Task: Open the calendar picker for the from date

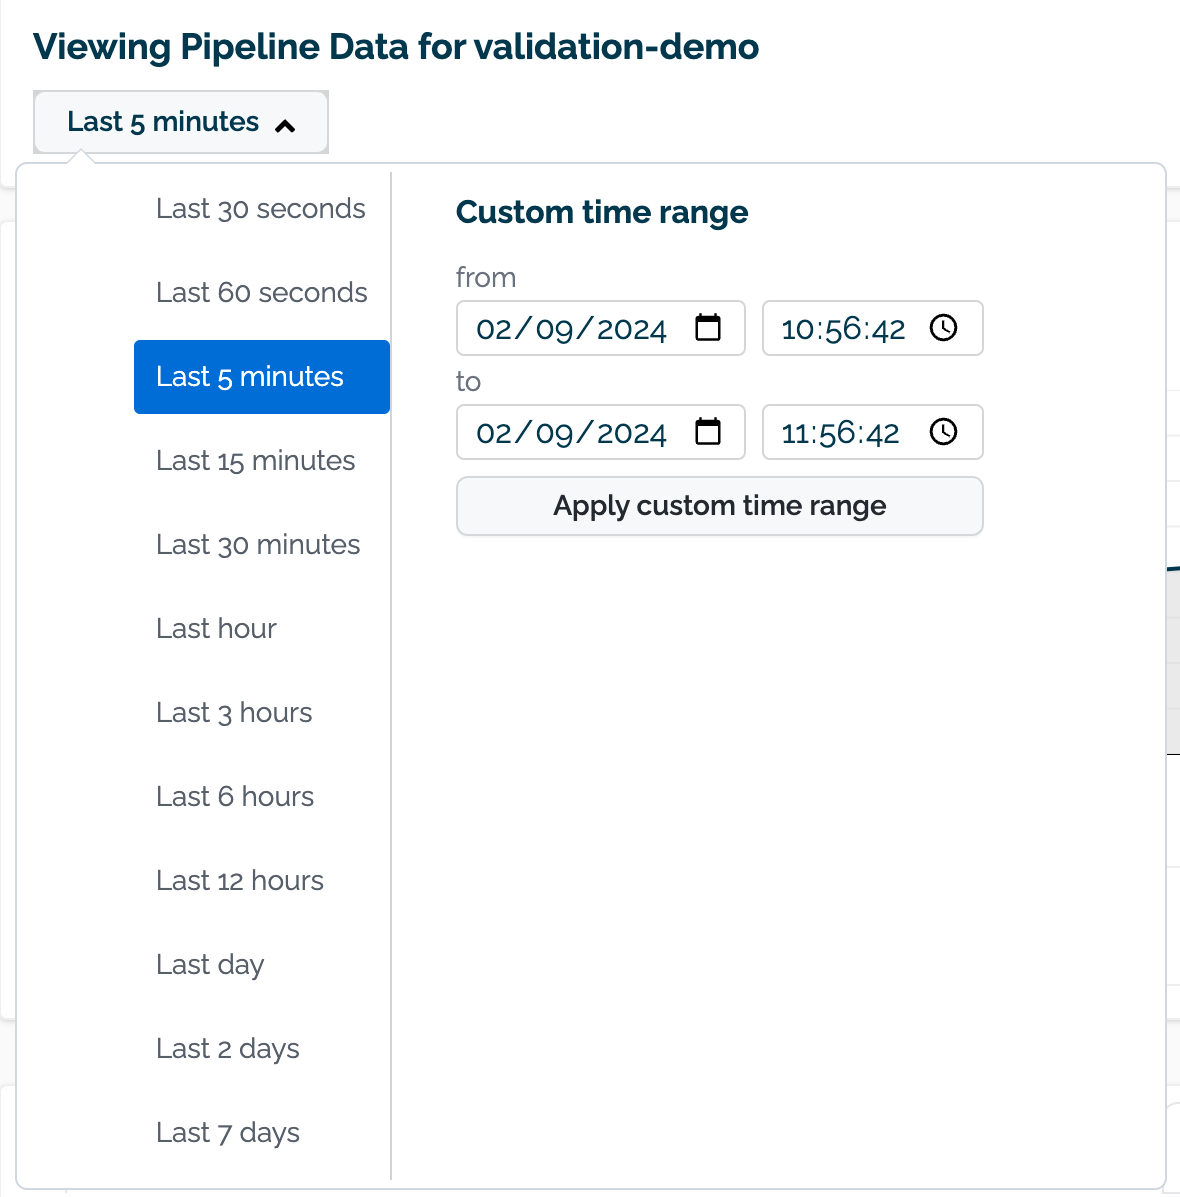Action: (709, 328)
